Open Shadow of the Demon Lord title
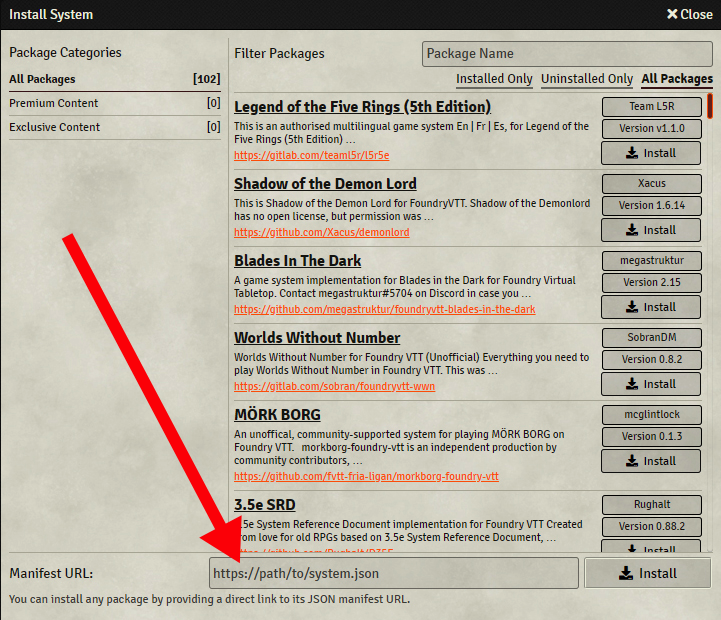The width and height of the screenshot is (721, 620). pos(325,184)
